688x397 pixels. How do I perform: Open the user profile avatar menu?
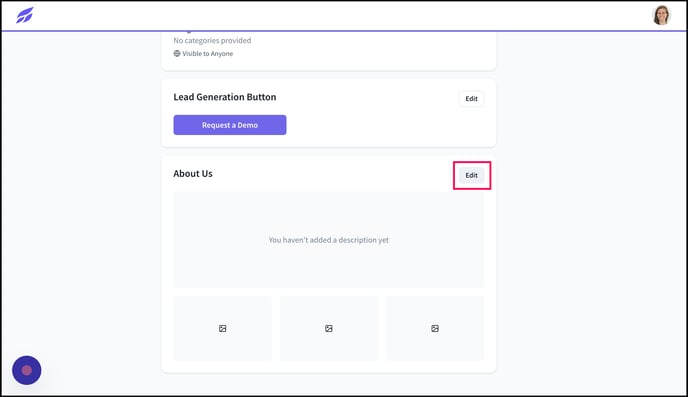pyautogui.click(x=661, y=15)
